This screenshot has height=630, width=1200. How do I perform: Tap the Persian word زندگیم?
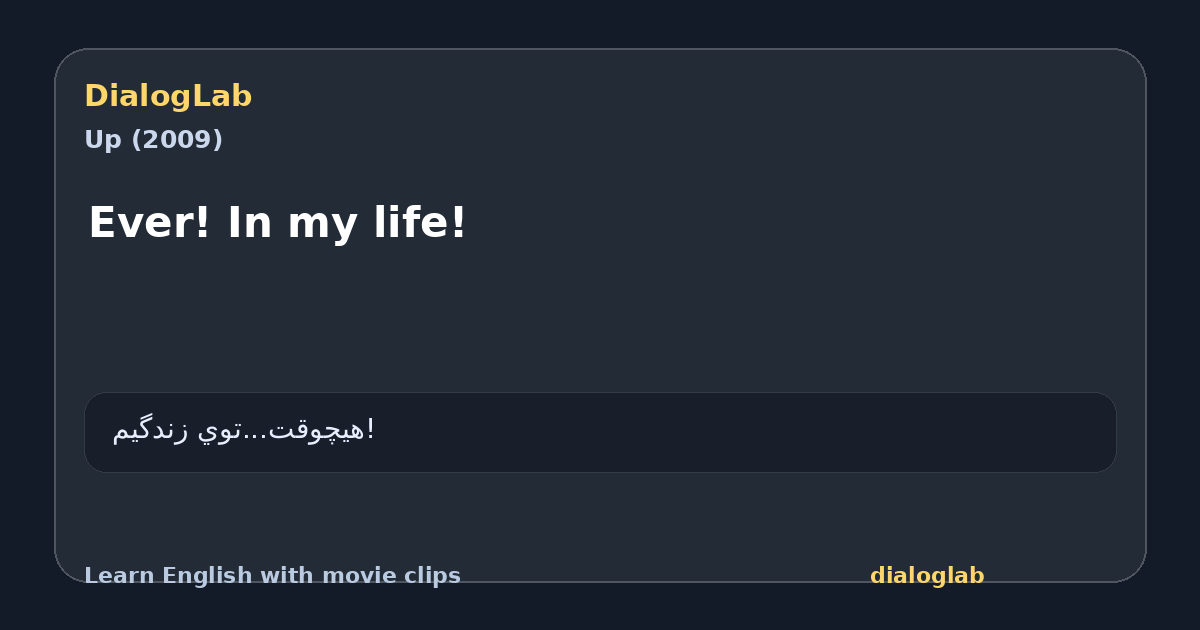point(150,431)
